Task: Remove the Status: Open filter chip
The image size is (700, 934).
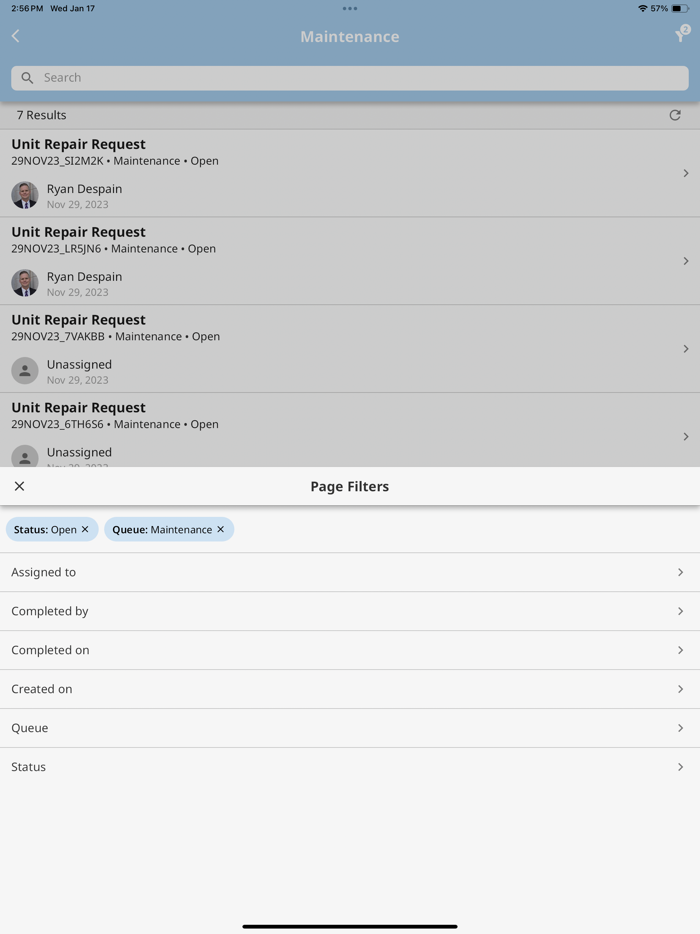Action: pos(84,529)
